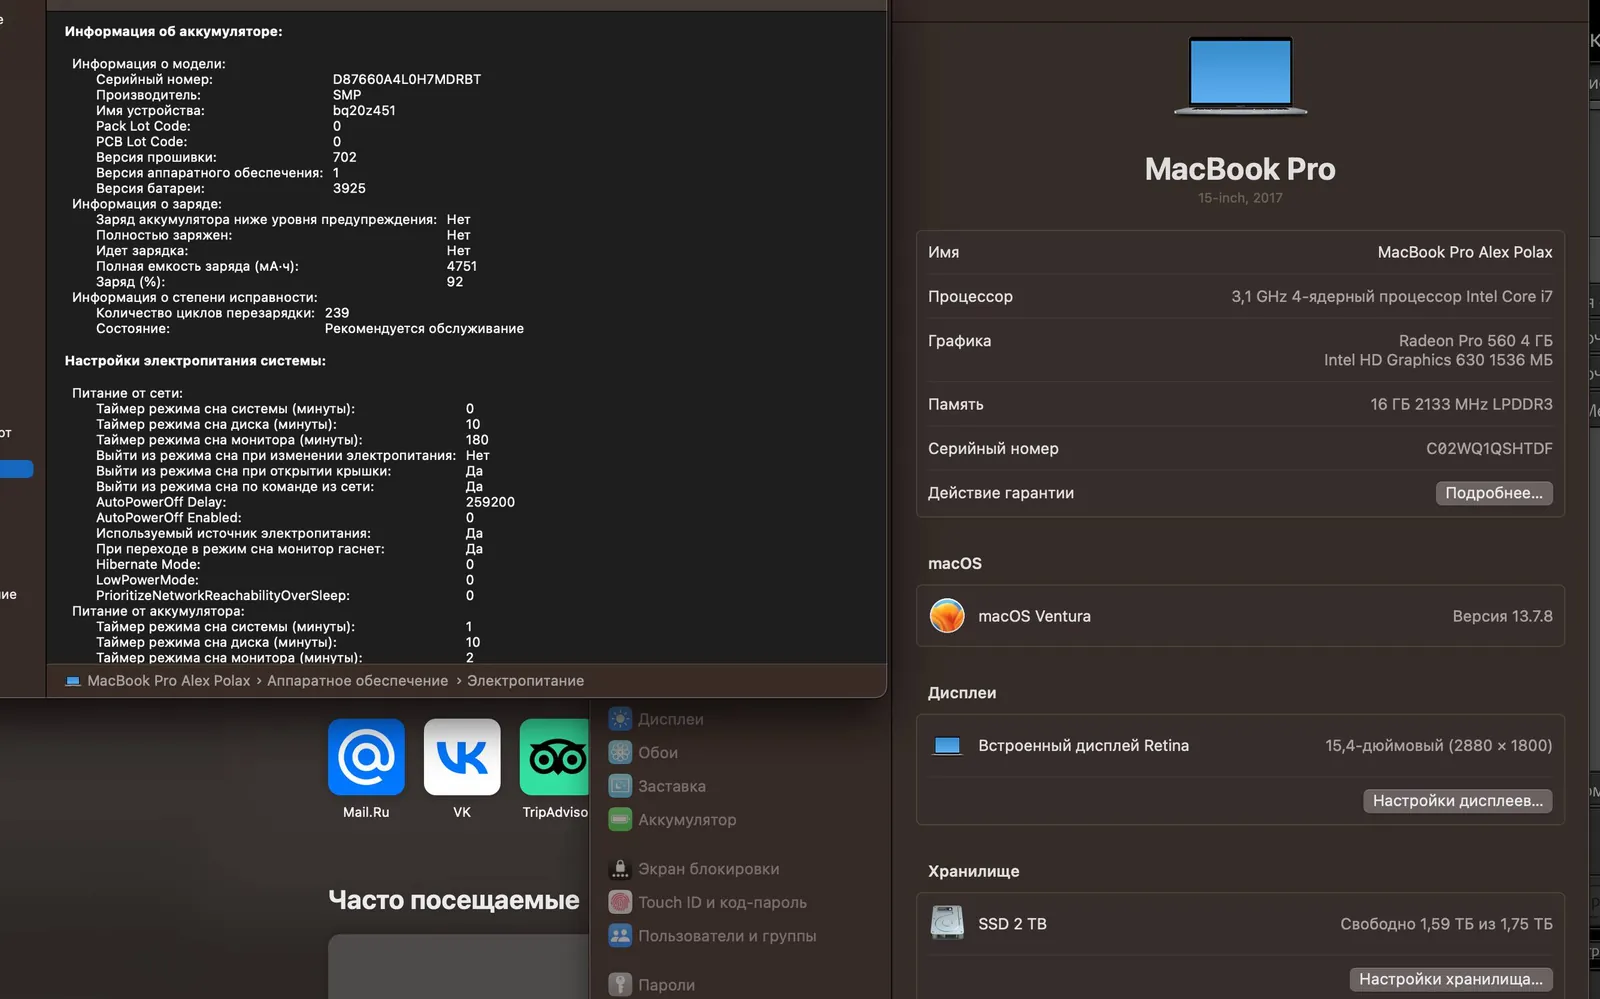Click Питание от аккумулятора section label
This screenshot has width=1600, height=999.
click(x=158, y=611)
